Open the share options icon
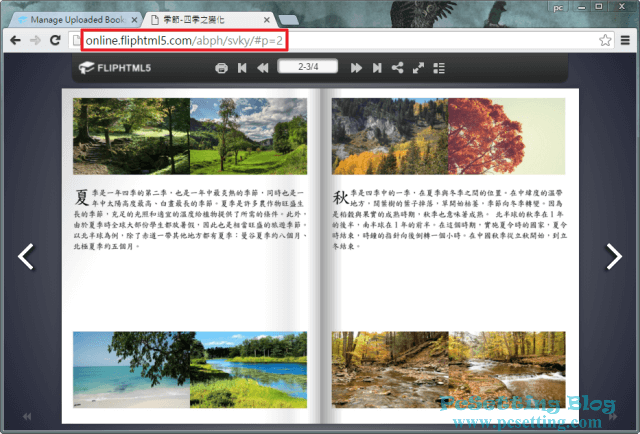This screenshot has height=434, width=640. [x=398, y=68]
